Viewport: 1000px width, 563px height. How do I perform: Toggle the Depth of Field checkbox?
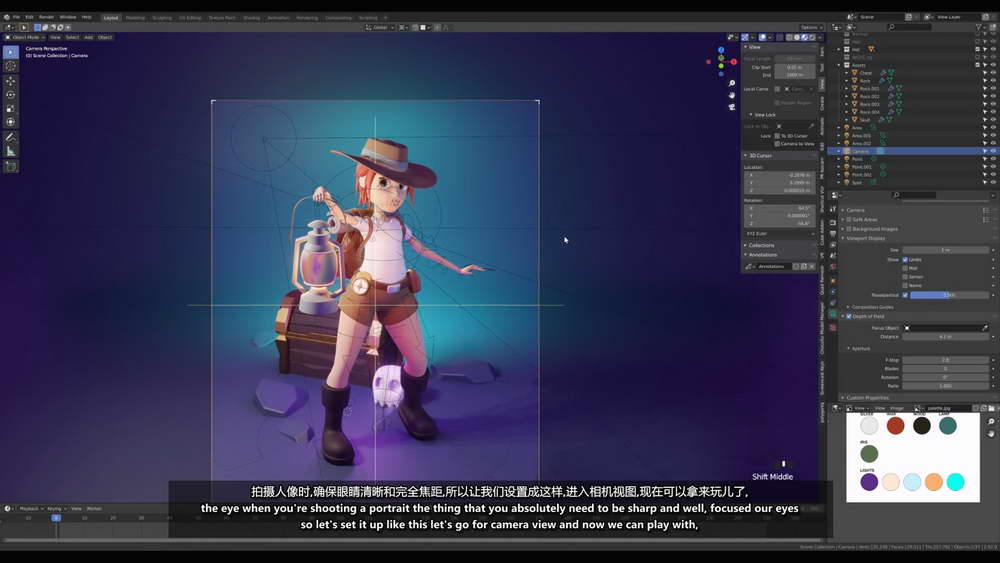(849, 316)
